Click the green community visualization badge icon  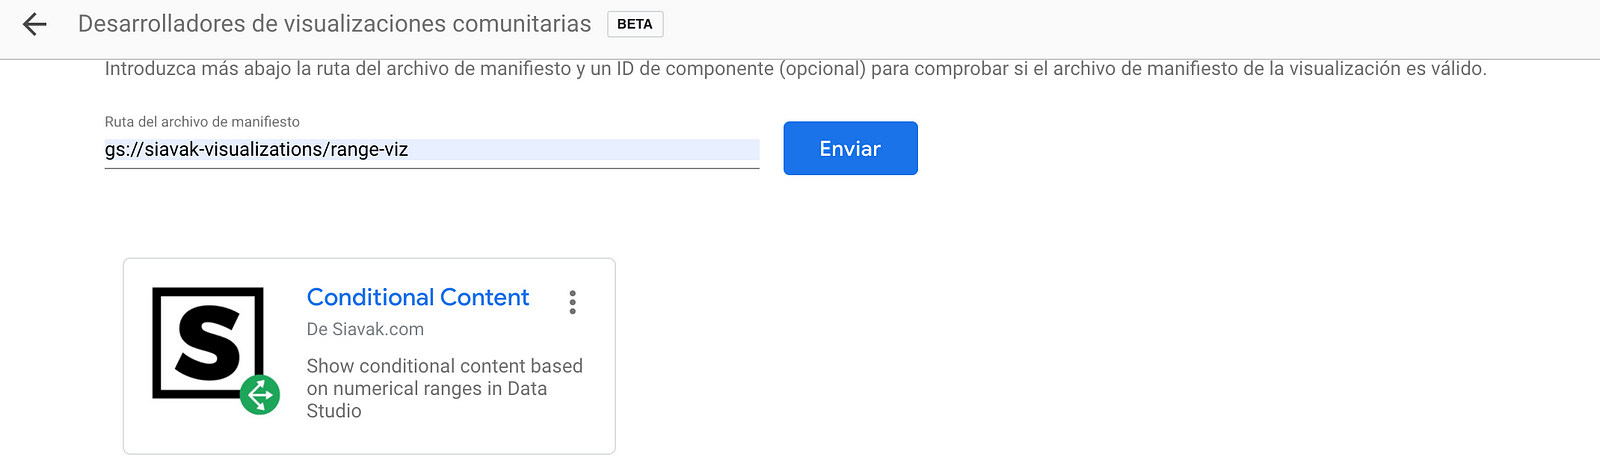pyautogui.click(x=260, y=395)
